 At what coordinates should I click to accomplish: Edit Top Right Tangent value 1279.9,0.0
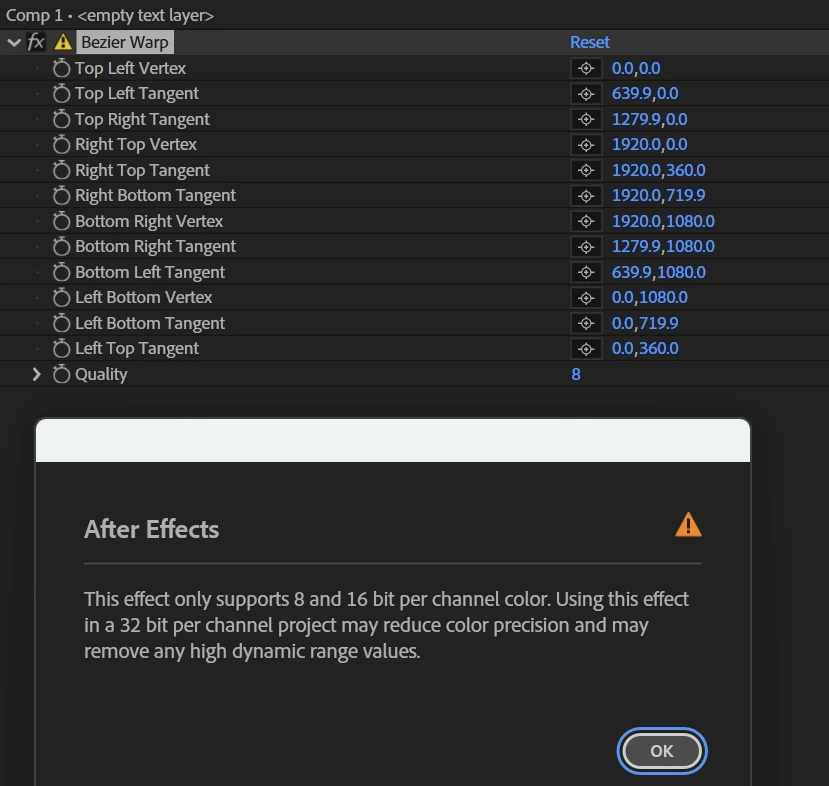[649, 119]
